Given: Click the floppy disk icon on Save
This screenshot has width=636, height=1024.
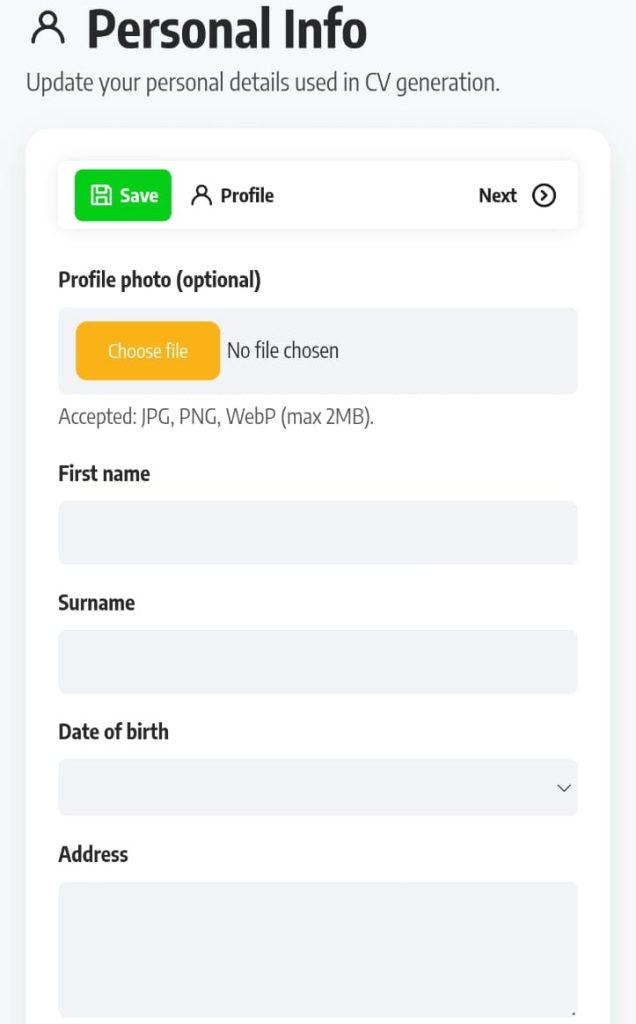Looking at the screenshot, I should 101,195.
